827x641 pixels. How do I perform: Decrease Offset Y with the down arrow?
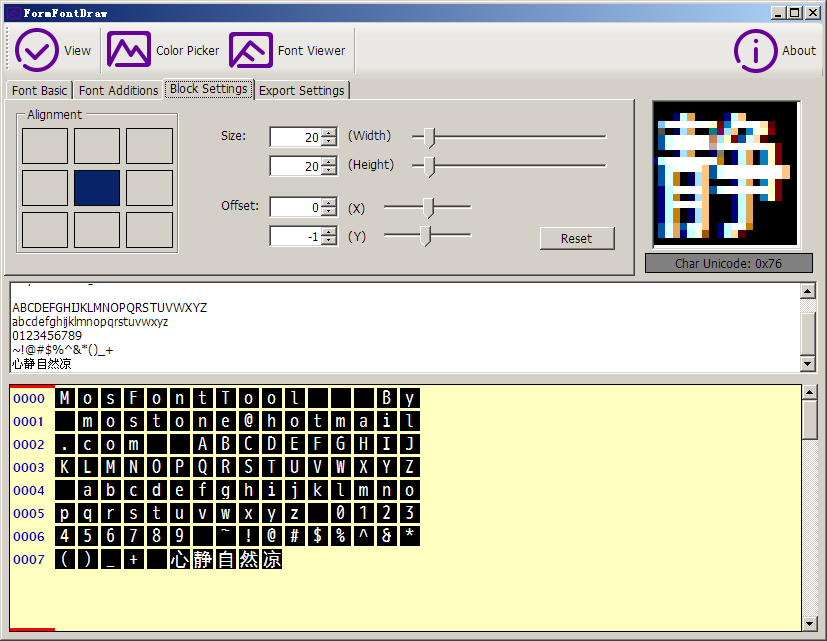(329, 241)
